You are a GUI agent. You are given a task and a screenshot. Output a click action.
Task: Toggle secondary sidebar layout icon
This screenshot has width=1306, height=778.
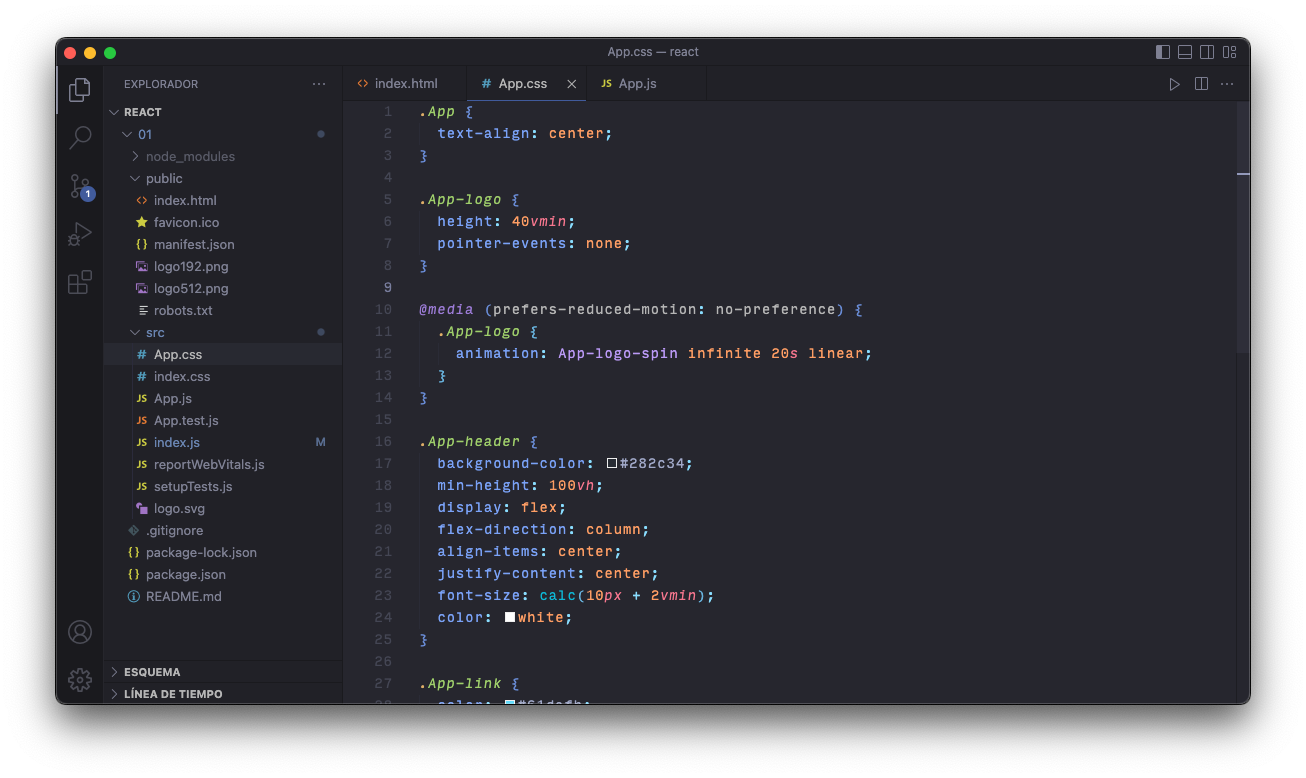(1207, 52)
